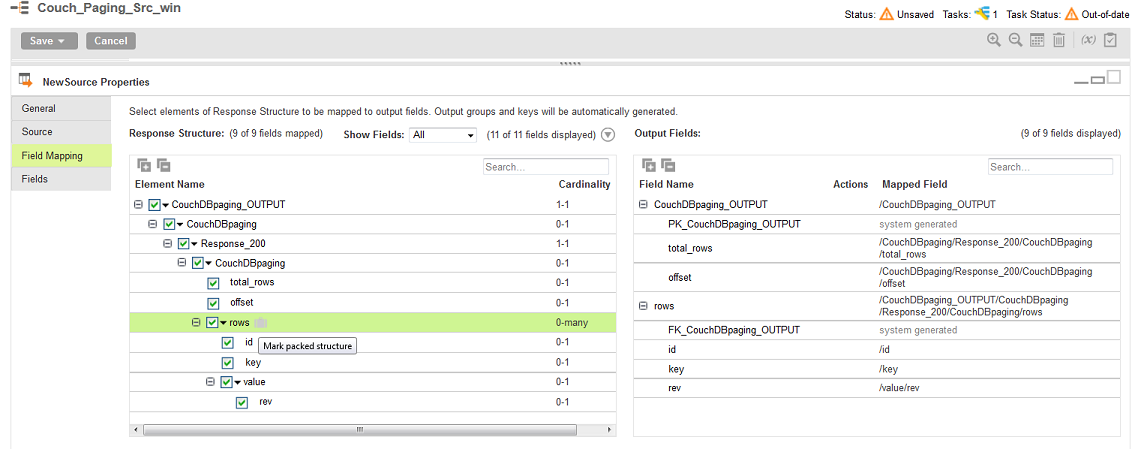Restore the properties panel size
1135x449 pixels.
[1097, 80]
